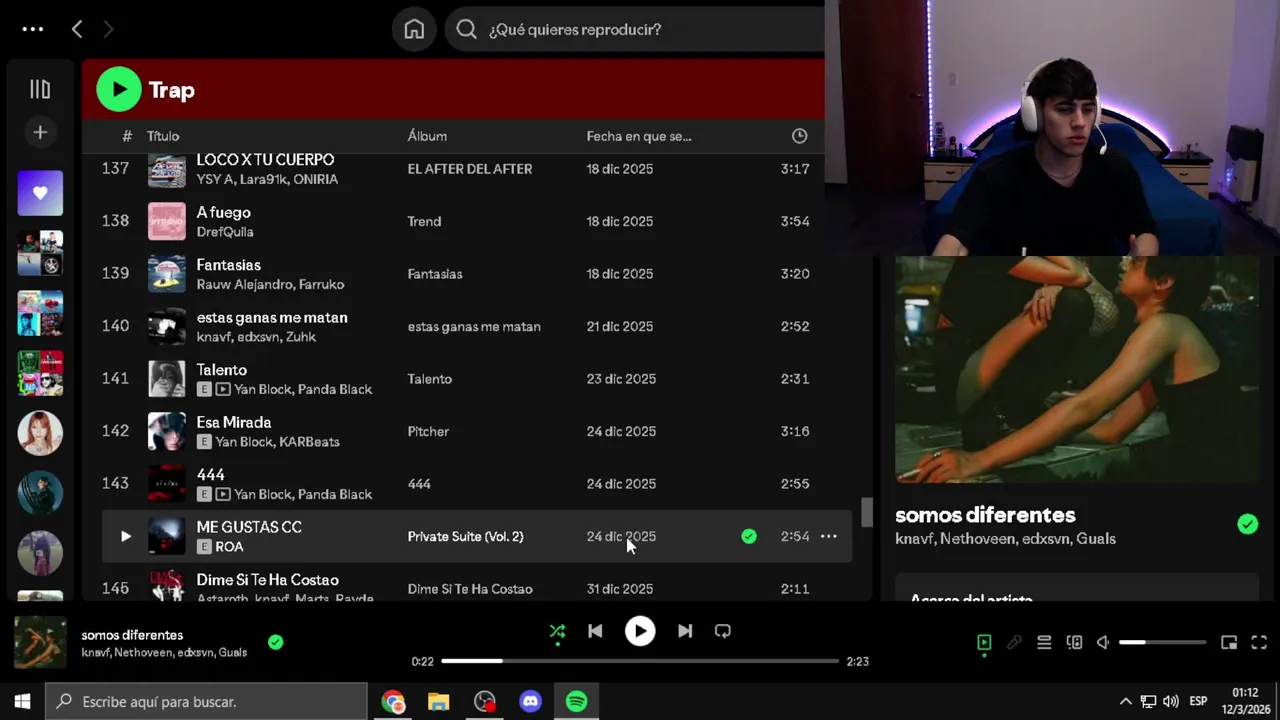Open the mini player icon
The image size is (1280, 720).
[x=1229, y=642]
